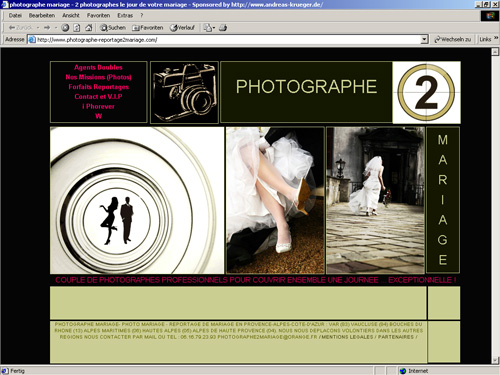Expand the Forward button history dropdown
This screenshot has width=500, height=375.
click(56, 28)
